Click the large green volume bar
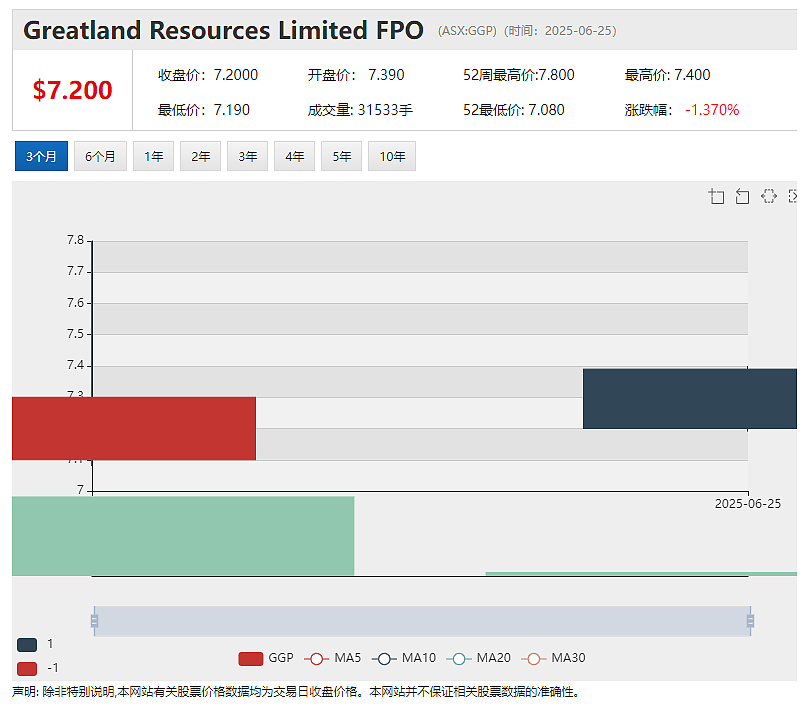The image size is (811, 710). pyautogui.click(x=183, y=536)
